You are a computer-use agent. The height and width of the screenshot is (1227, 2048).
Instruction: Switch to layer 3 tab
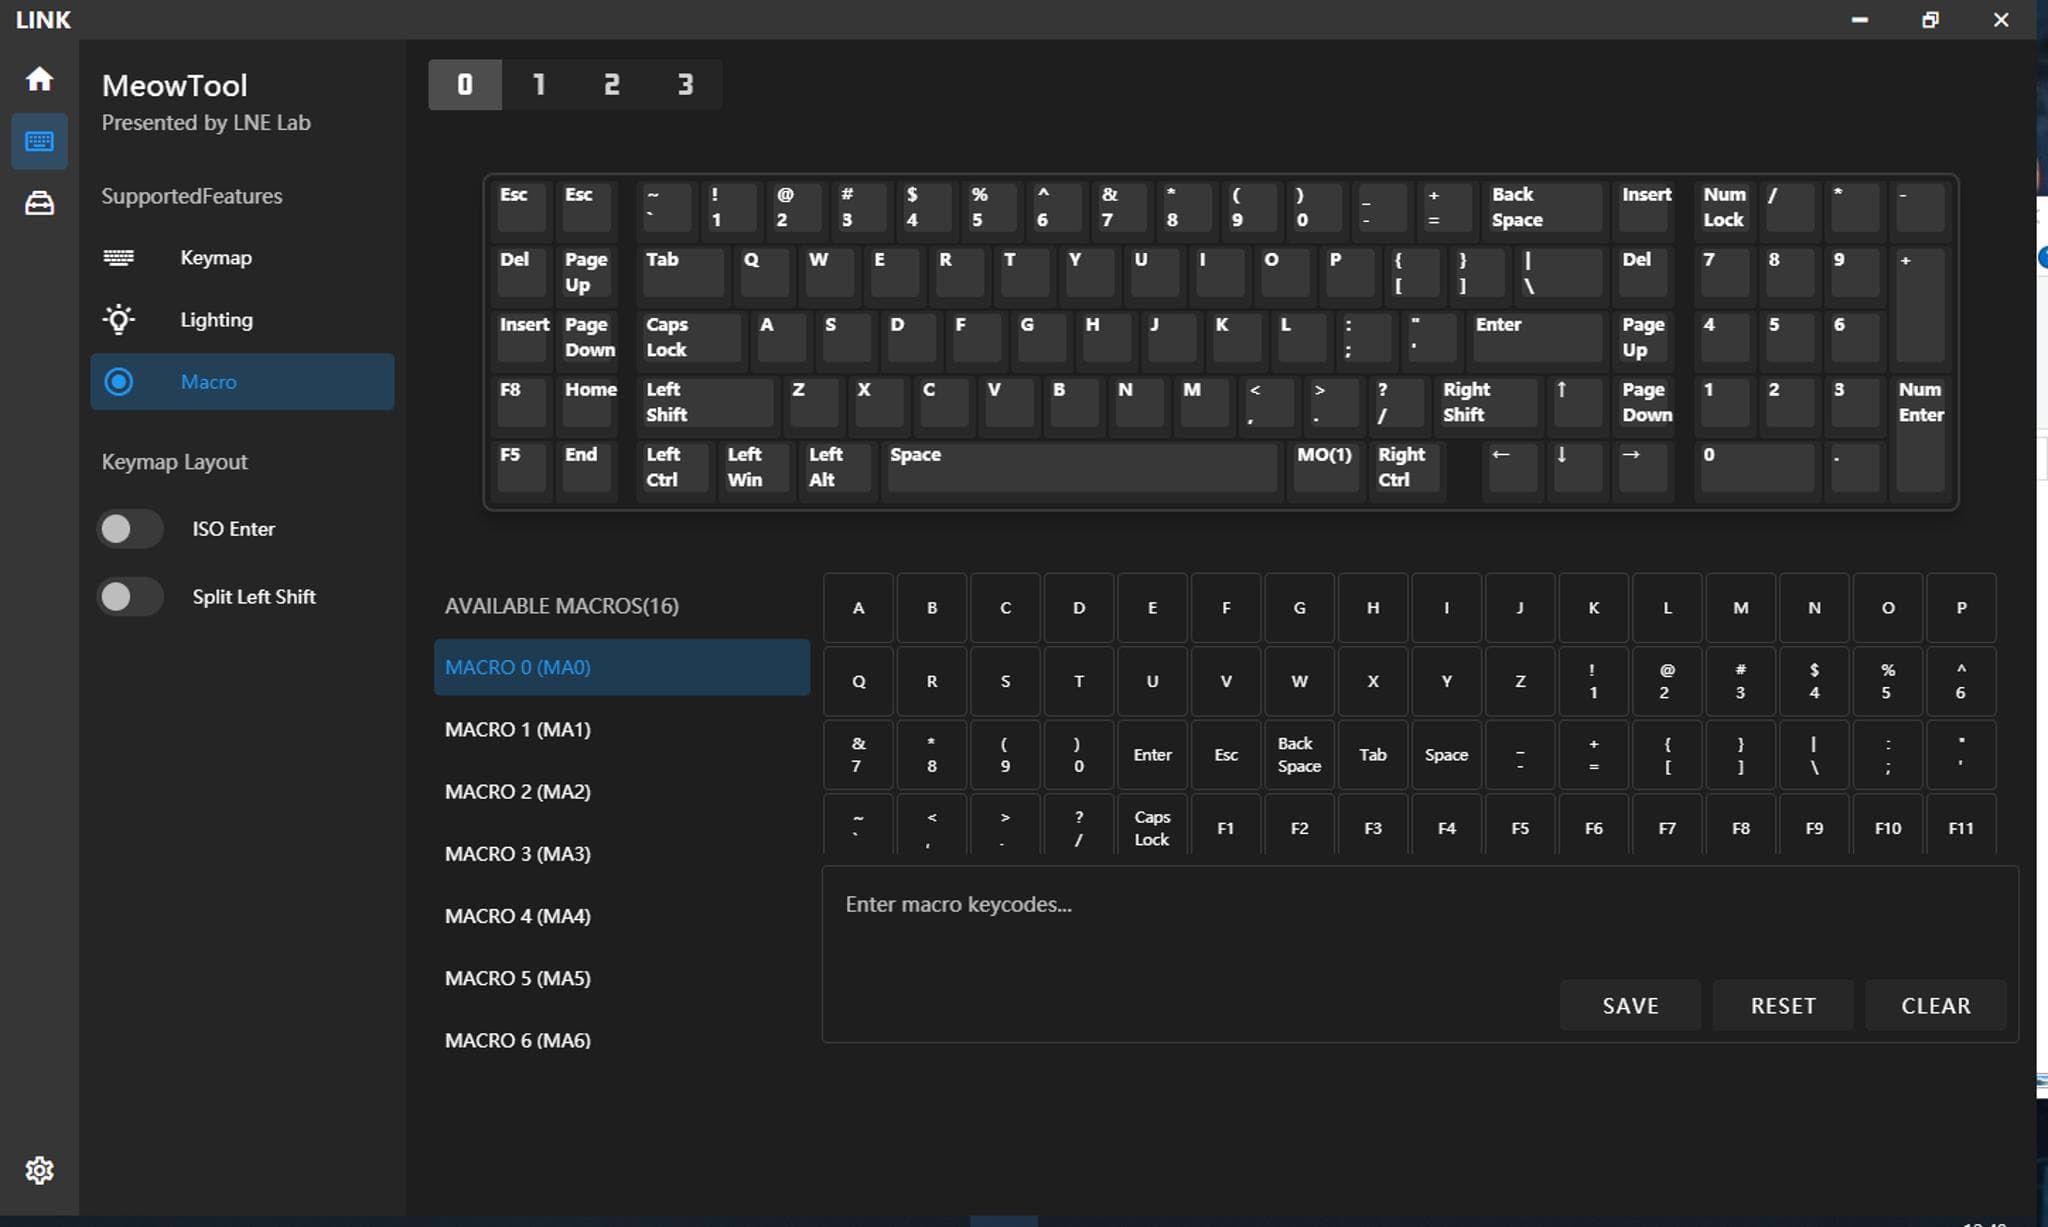[x=685, y=85]
